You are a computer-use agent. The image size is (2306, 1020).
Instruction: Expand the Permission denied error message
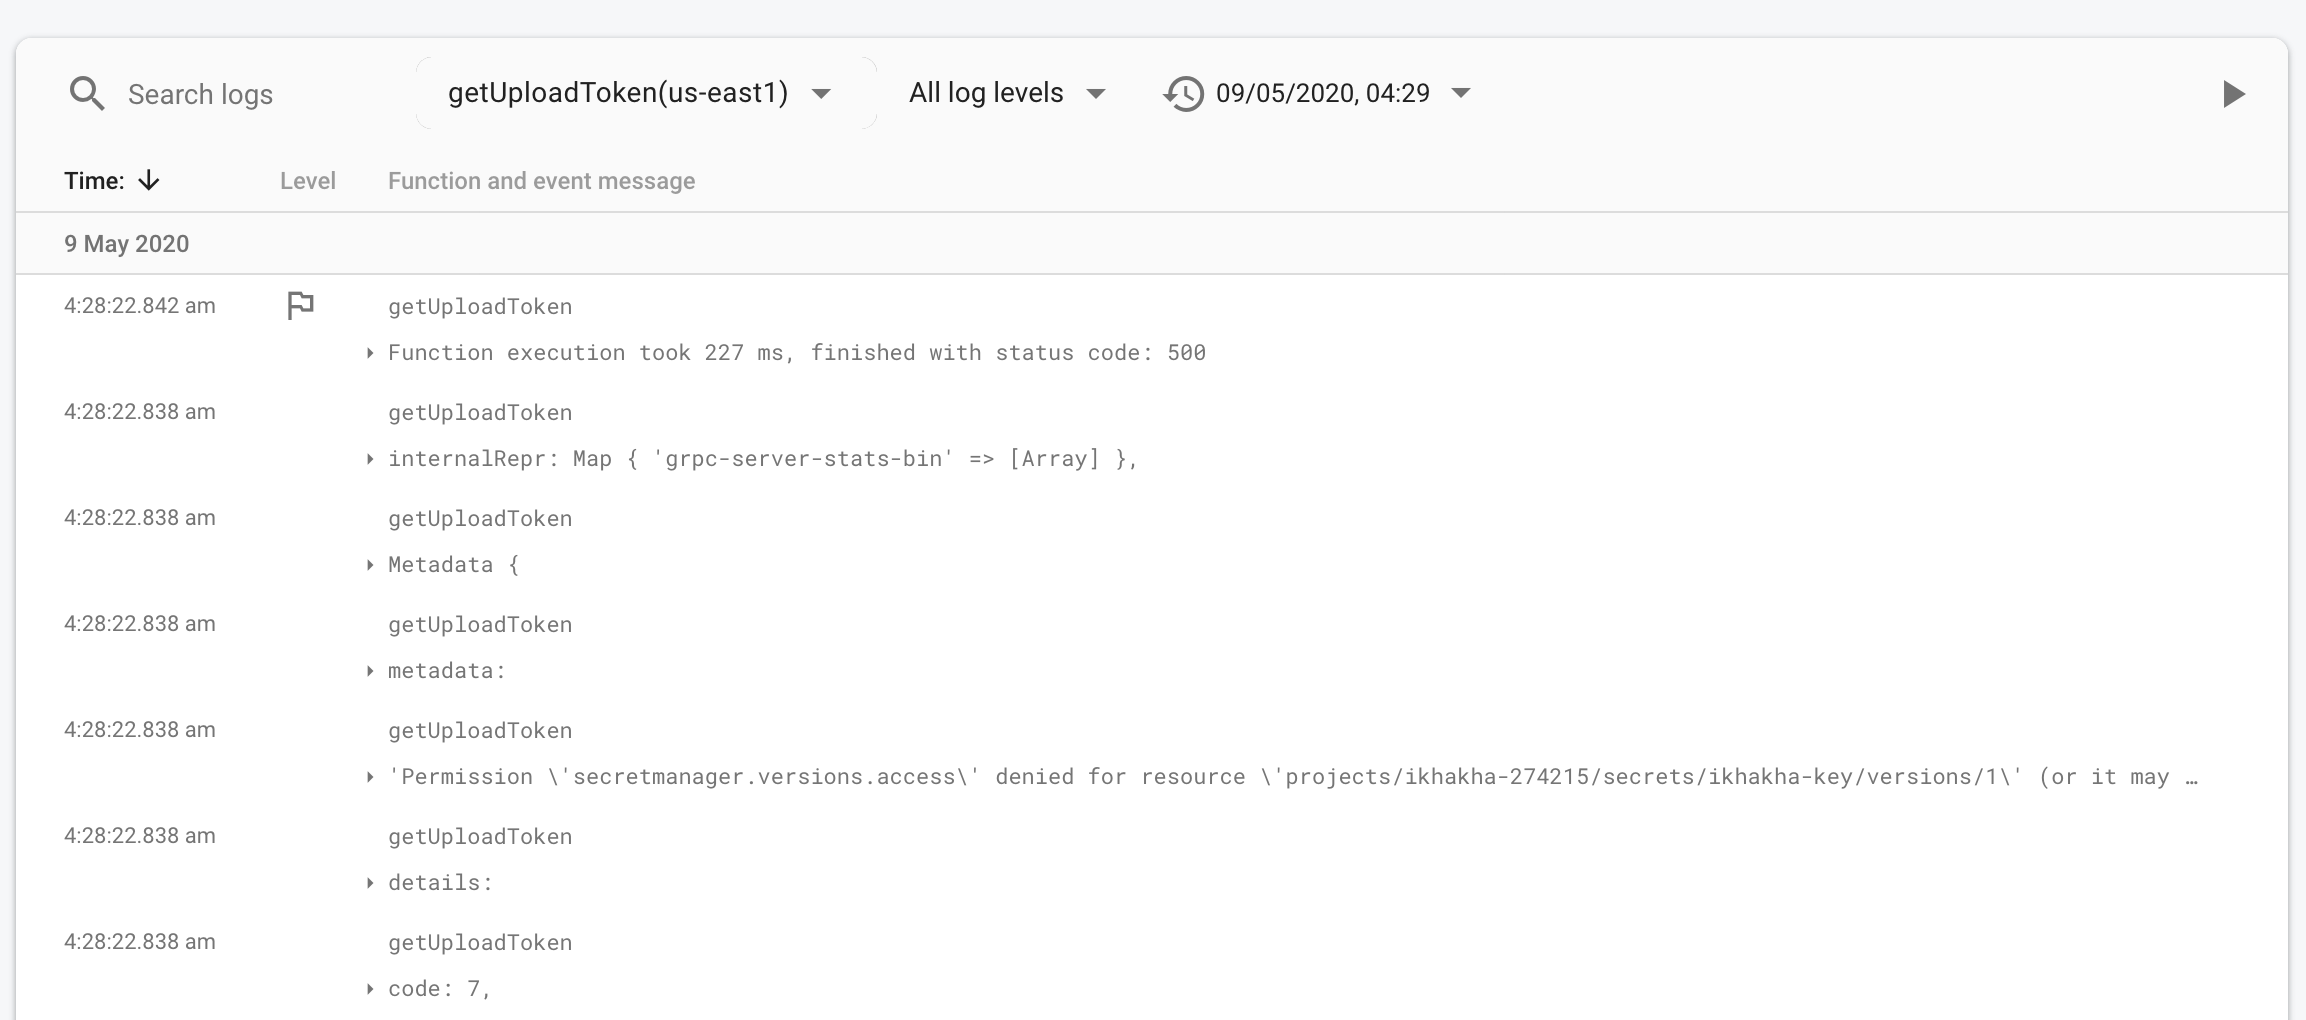coord(370,776)
